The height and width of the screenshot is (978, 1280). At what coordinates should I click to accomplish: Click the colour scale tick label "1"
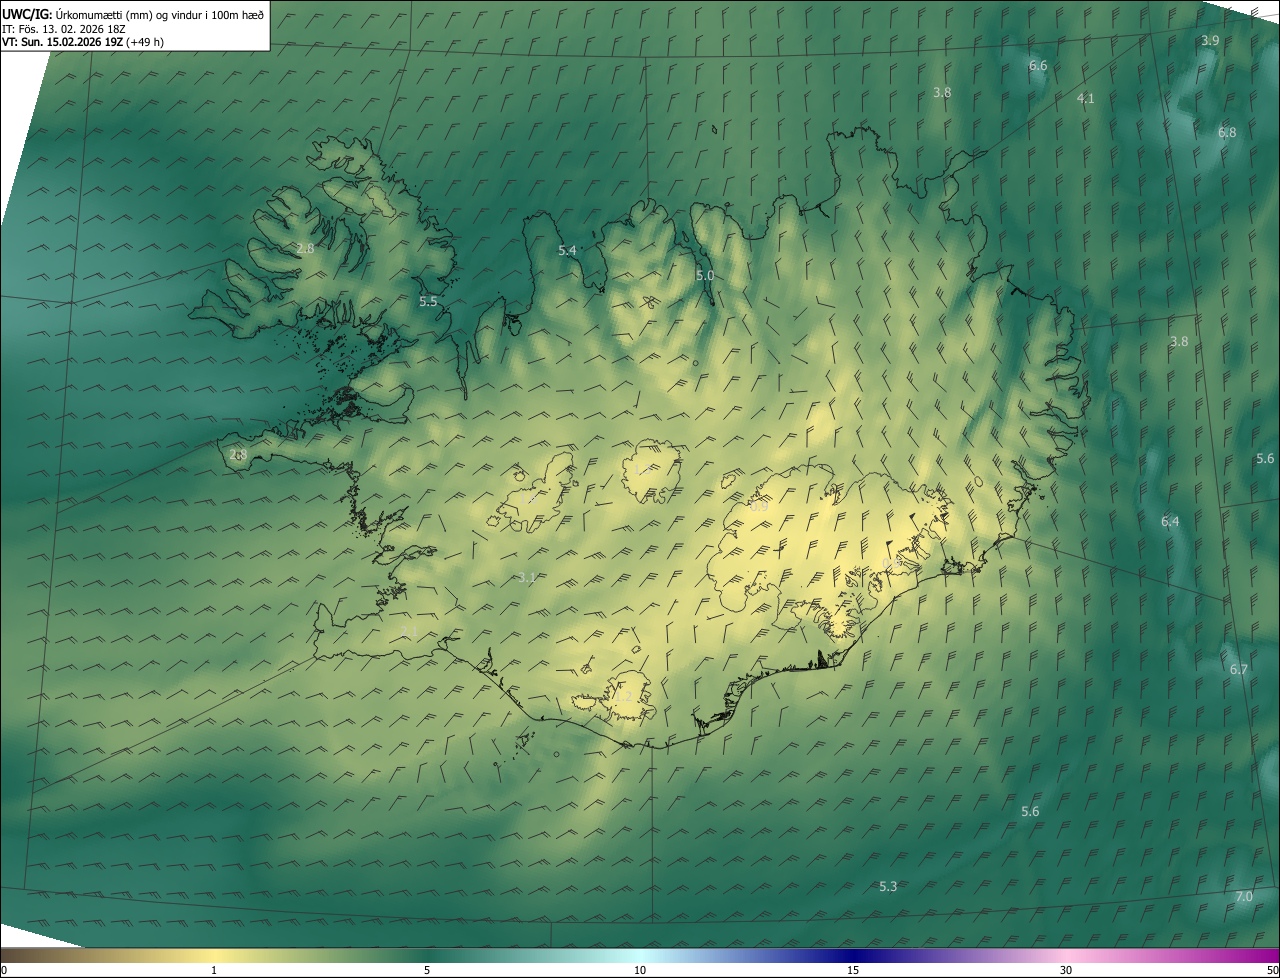pos(214,971)
